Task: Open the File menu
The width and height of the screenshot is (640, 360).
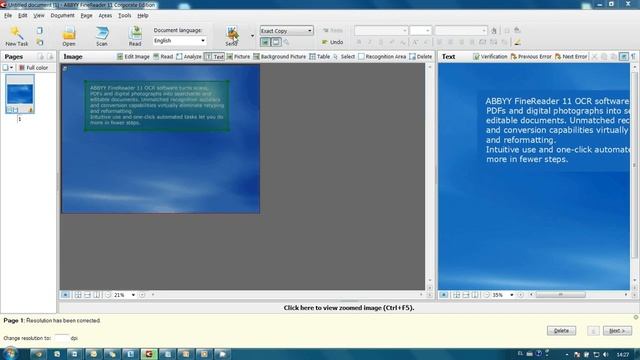Action: tap(8, 16)
